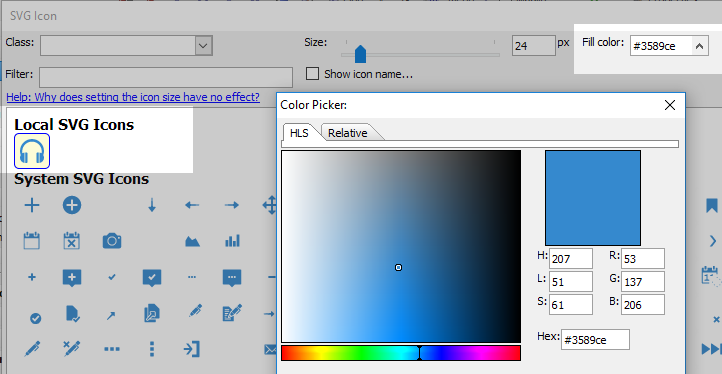
Task: Edit the L lightness value field
Action: (x=571, y=281)
